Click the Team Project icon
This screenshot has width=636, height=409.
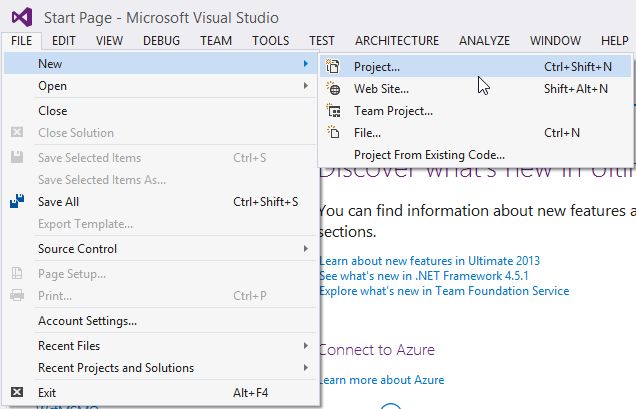(335, 111)
